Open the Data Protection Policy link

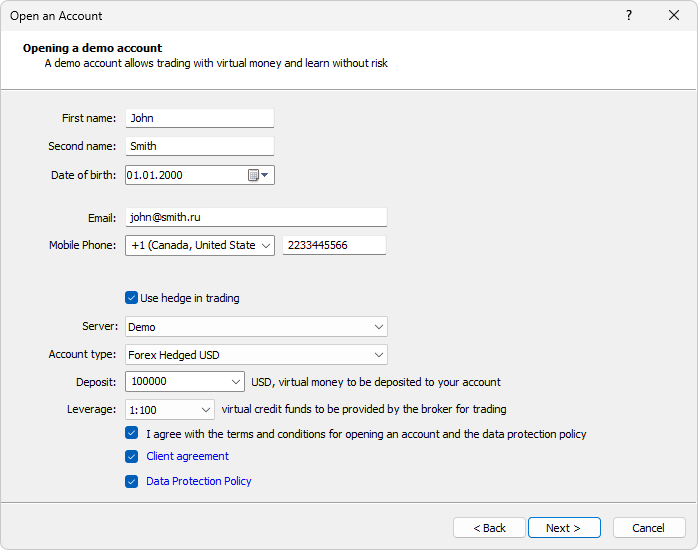[199, 481]
